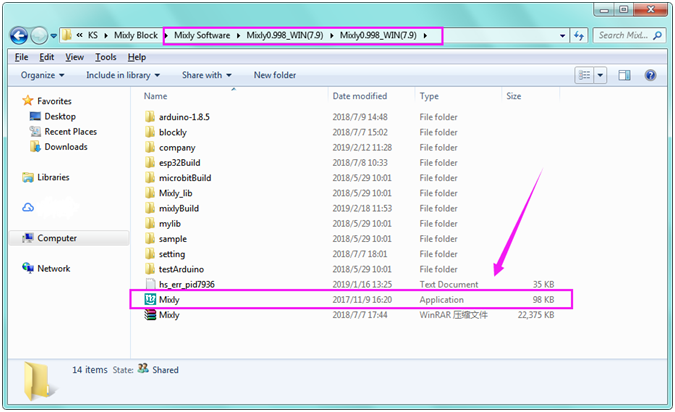Open Include in library dropdown
The height and width of the screenshot is (412, 675).
click(123, 75)
